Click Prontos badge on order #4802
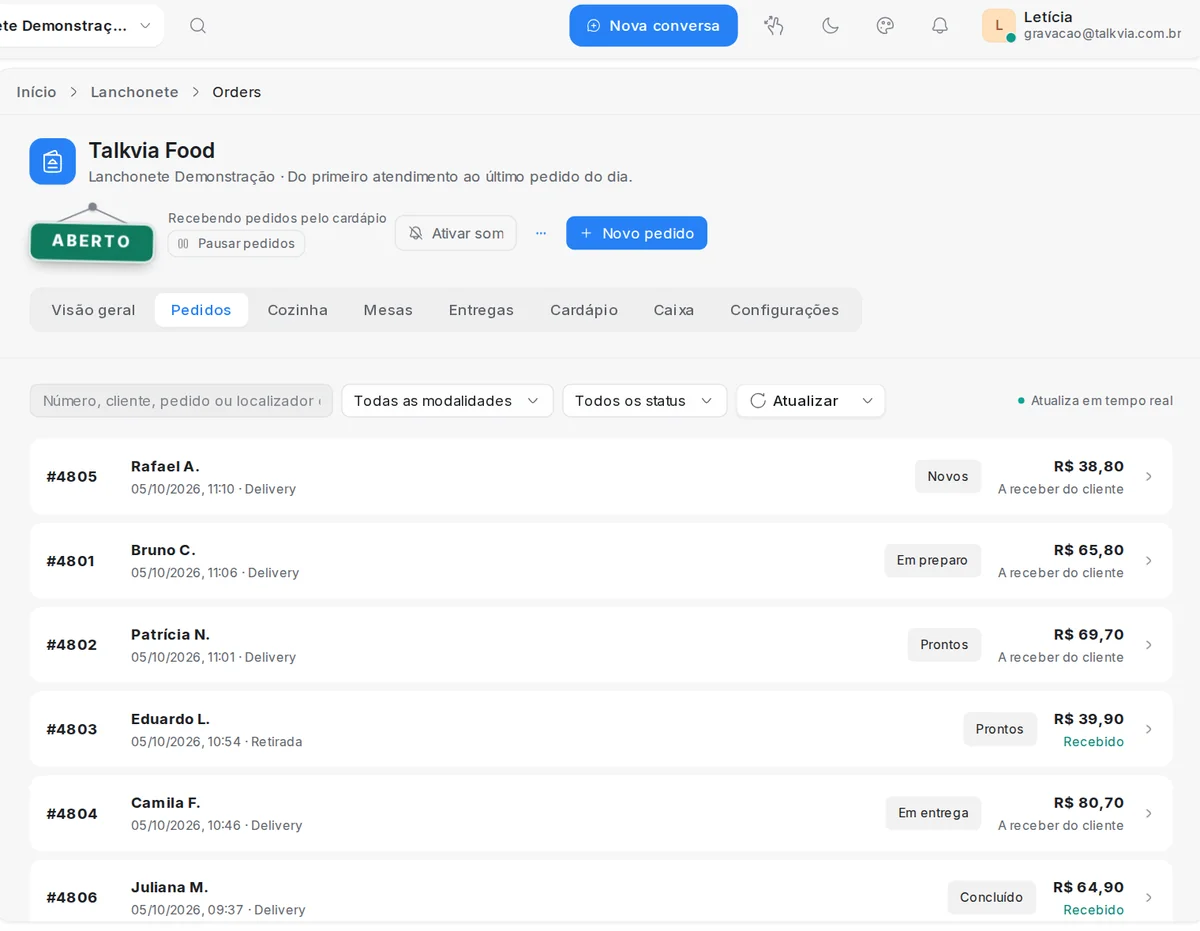The width and height of the screenshot is (1200, 931). [944, 645]
